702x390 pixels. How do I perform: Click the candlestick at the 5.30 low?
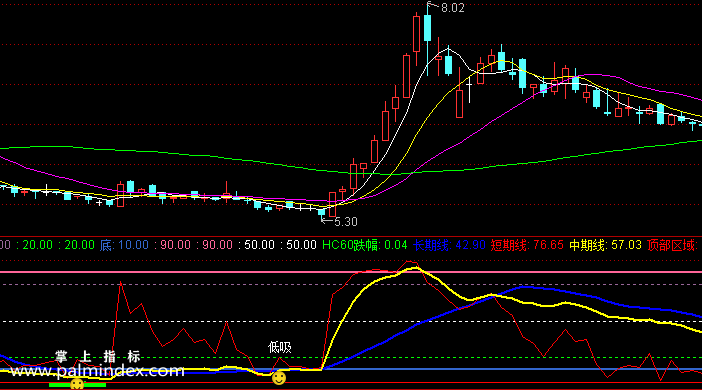point(321,212)
